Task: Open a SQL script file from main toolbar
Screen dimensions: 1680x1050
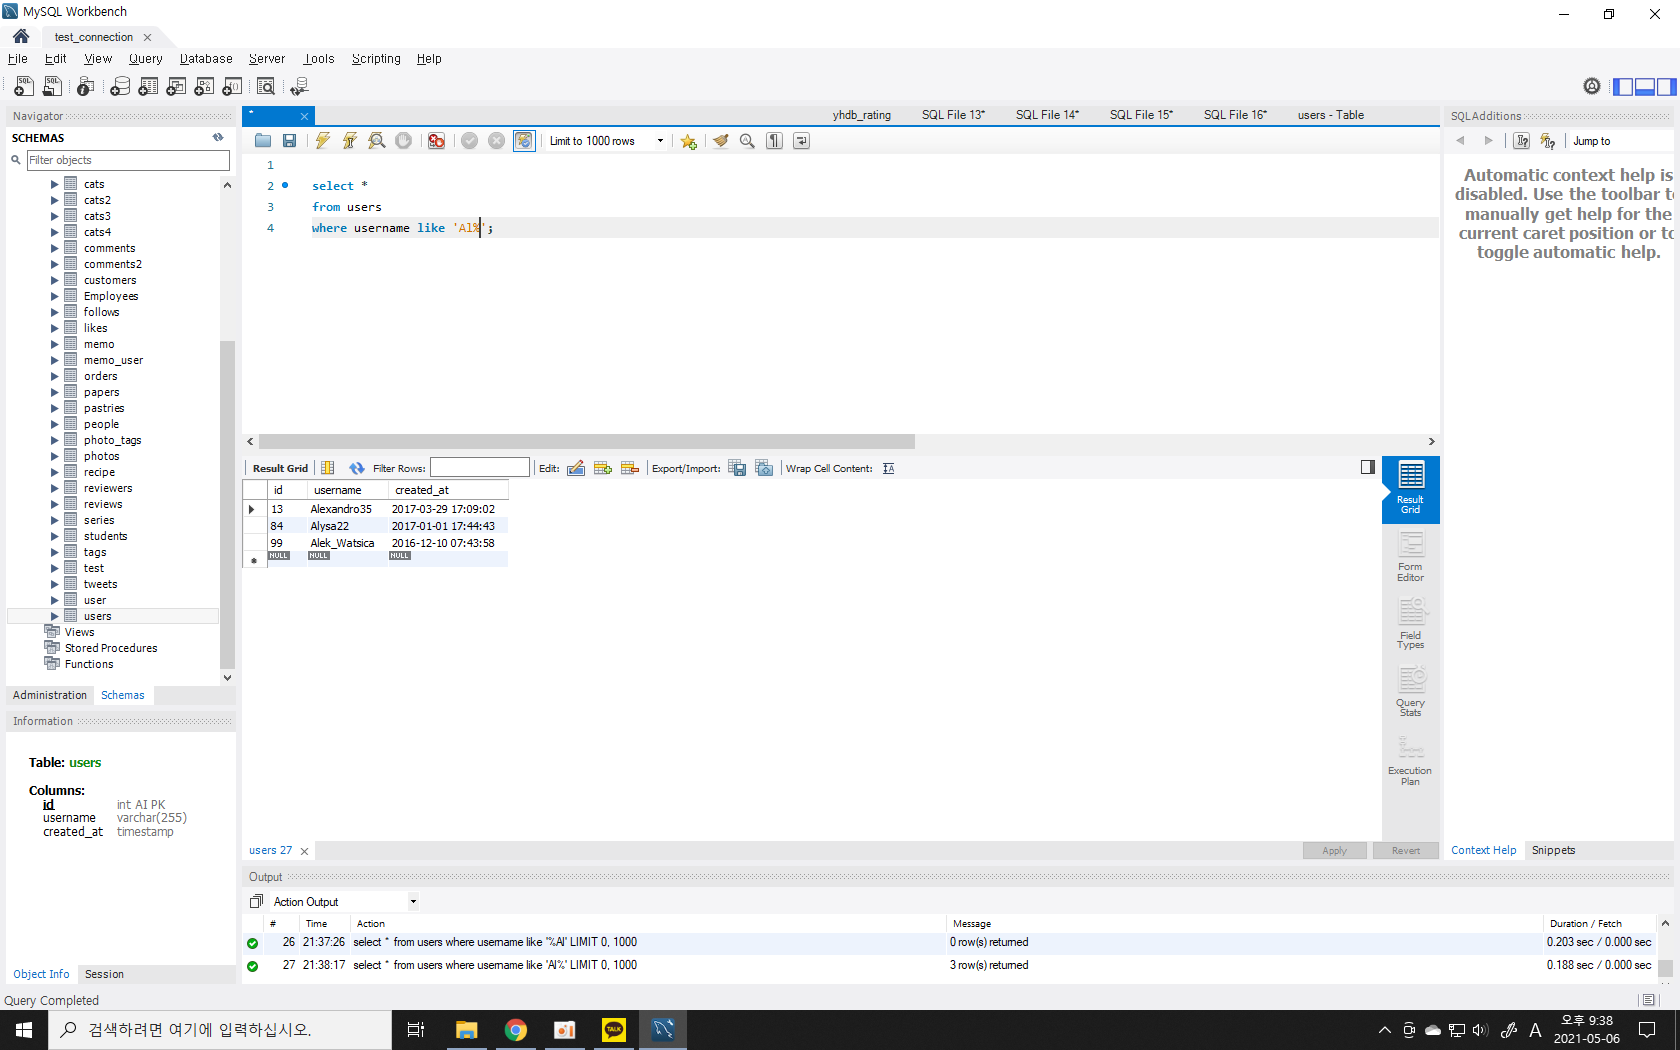Action: 53,87
